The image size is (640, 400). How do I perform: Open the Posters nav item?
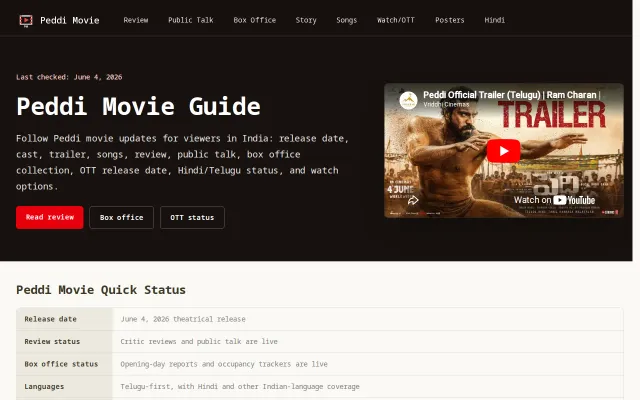pos(449,20)
